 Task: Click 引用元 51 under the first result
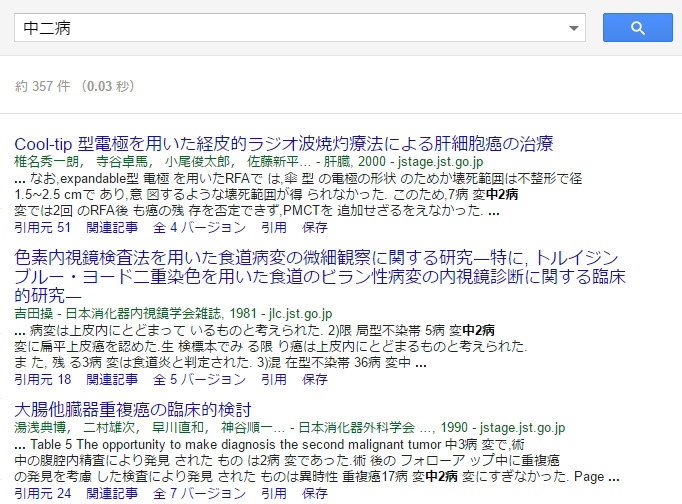pyautogui.click(x=43, y=227)
